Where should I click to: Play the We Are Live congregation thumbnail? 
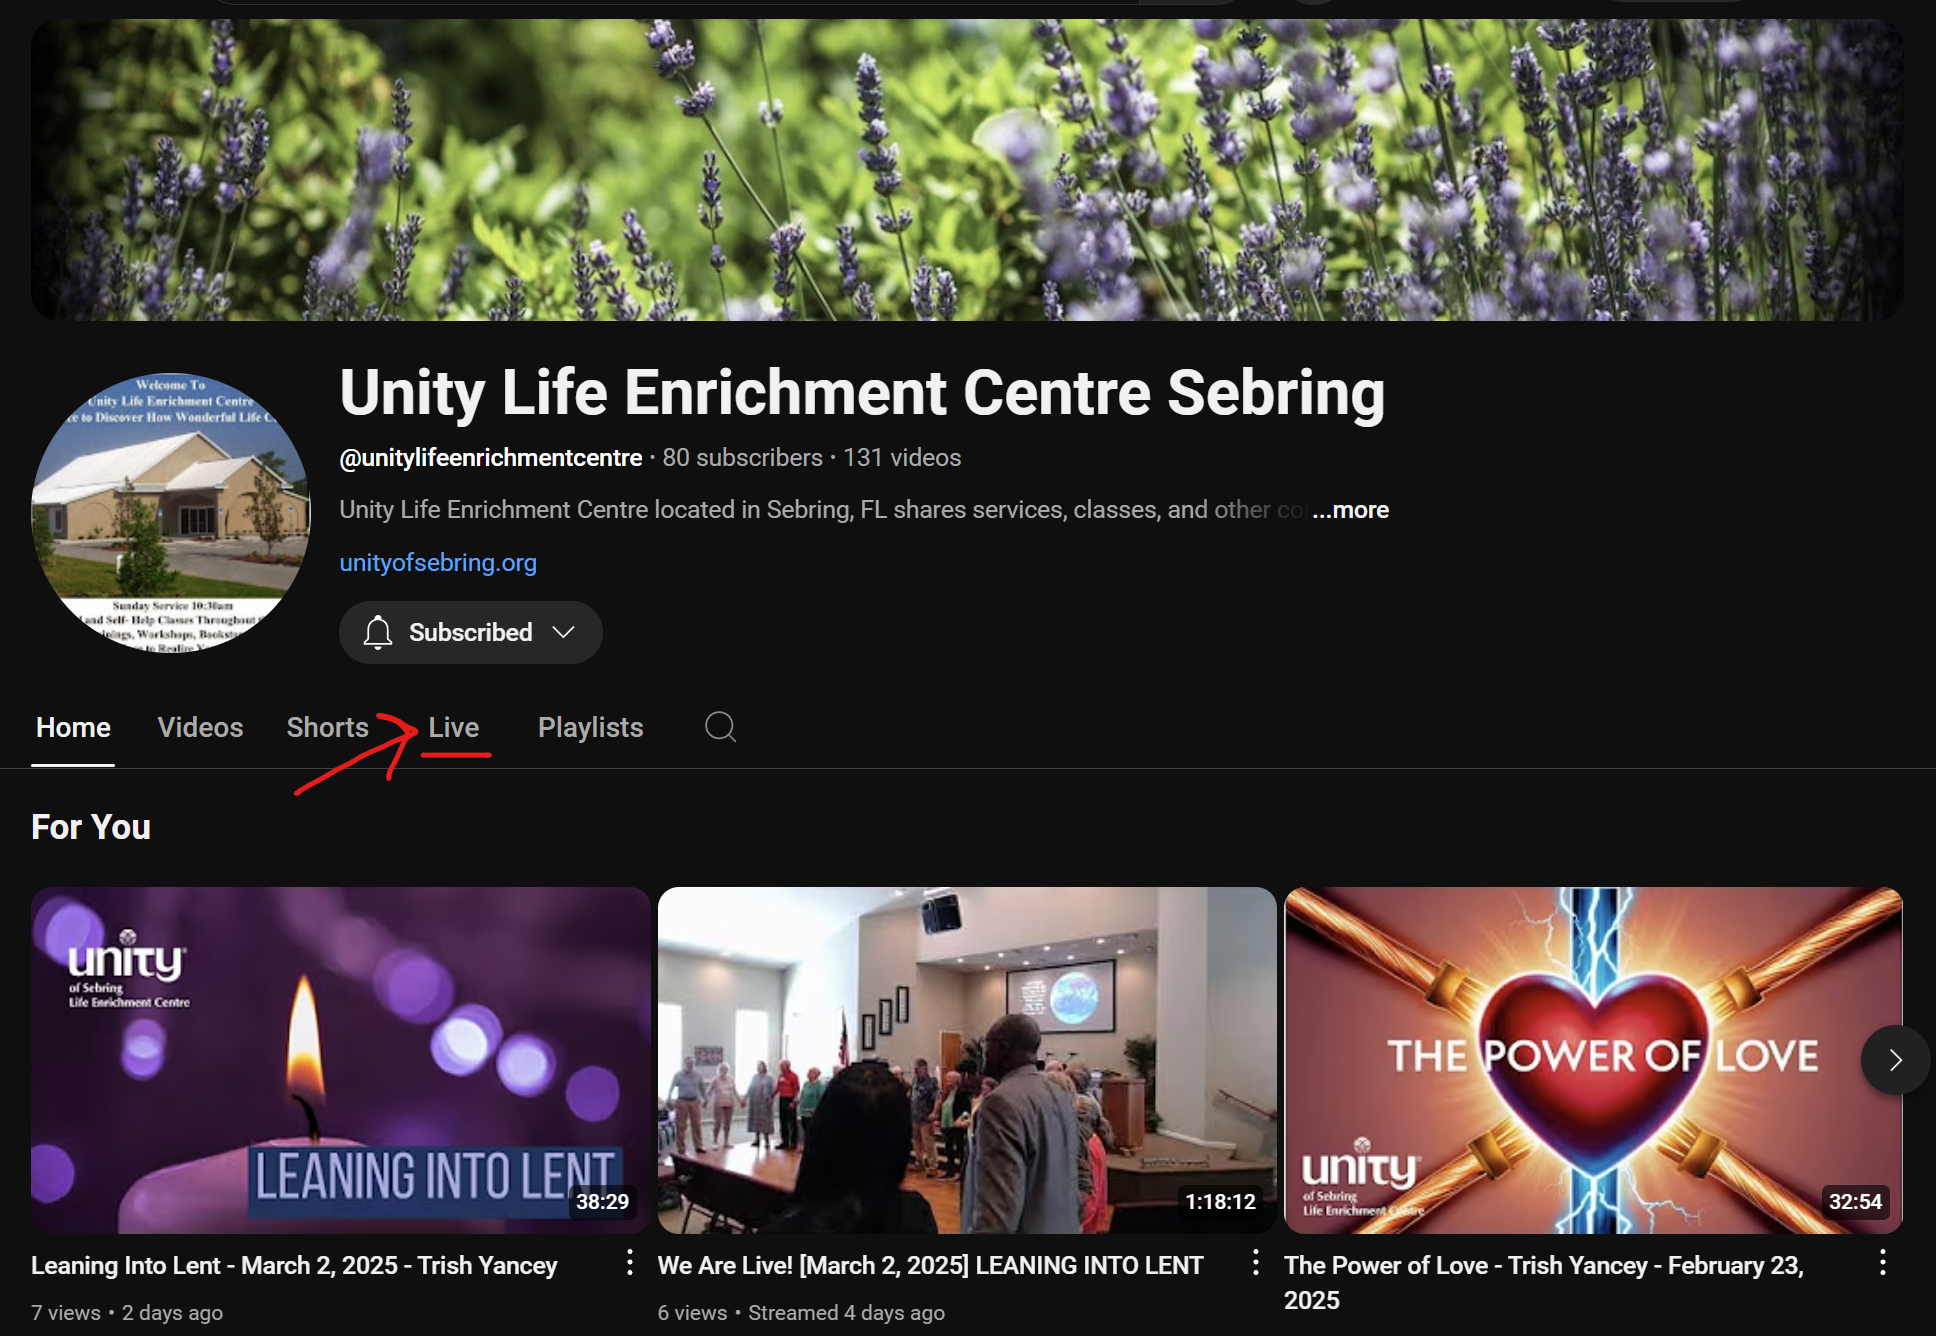966,1060
